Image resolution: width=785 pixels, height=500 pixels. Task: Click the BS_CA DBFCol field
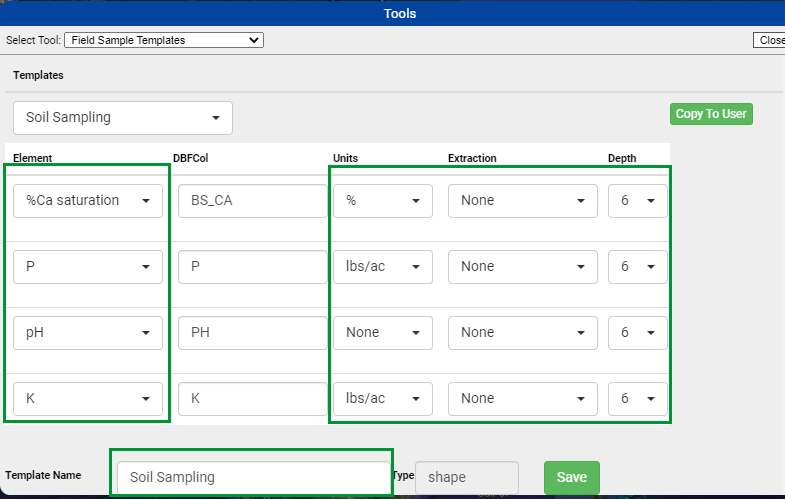click(252, 201)
